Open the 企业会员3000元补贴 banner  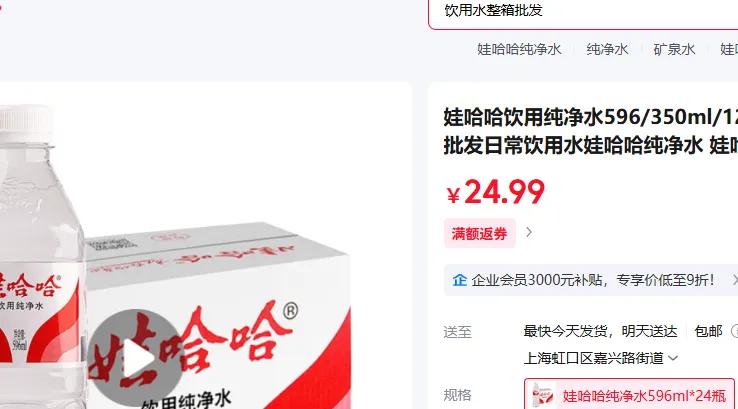tap(591, 280)
